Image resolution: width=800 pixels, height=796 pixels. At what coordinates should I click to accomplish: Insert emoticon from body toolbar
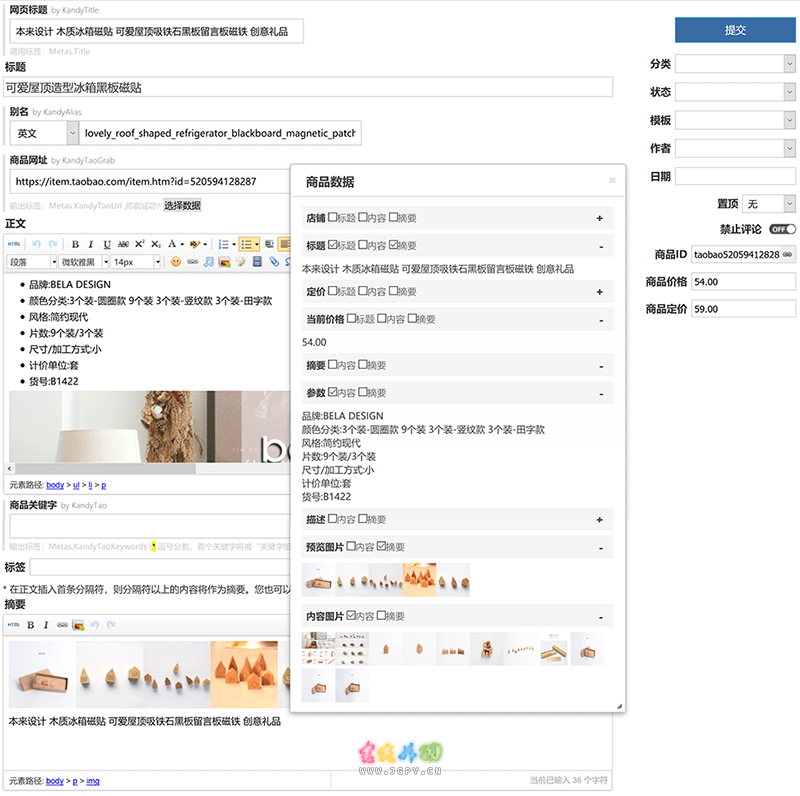[176, 262]
